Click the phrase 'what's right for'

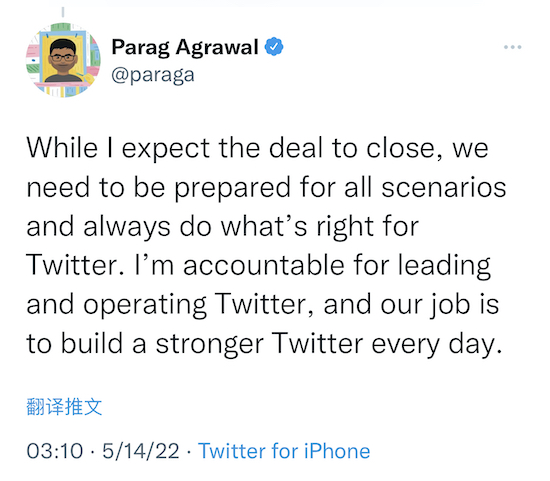click(x=320, y=227)
